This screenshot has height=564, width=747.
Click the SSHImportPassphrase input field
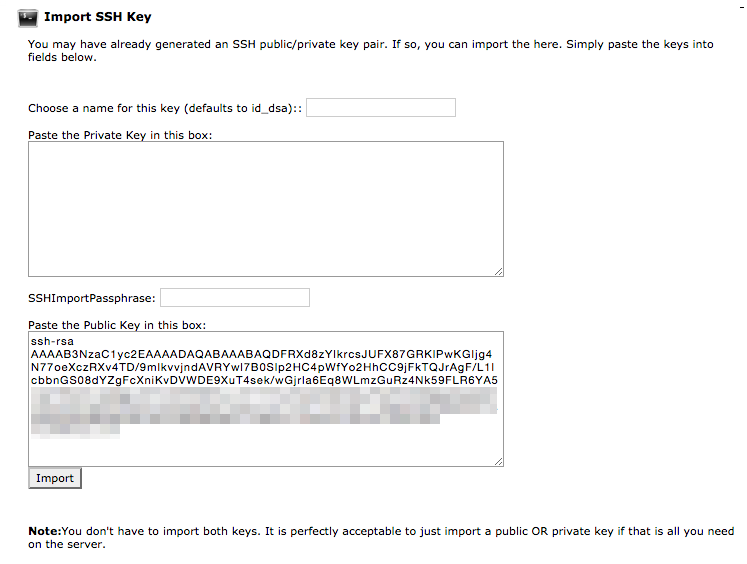234,298
